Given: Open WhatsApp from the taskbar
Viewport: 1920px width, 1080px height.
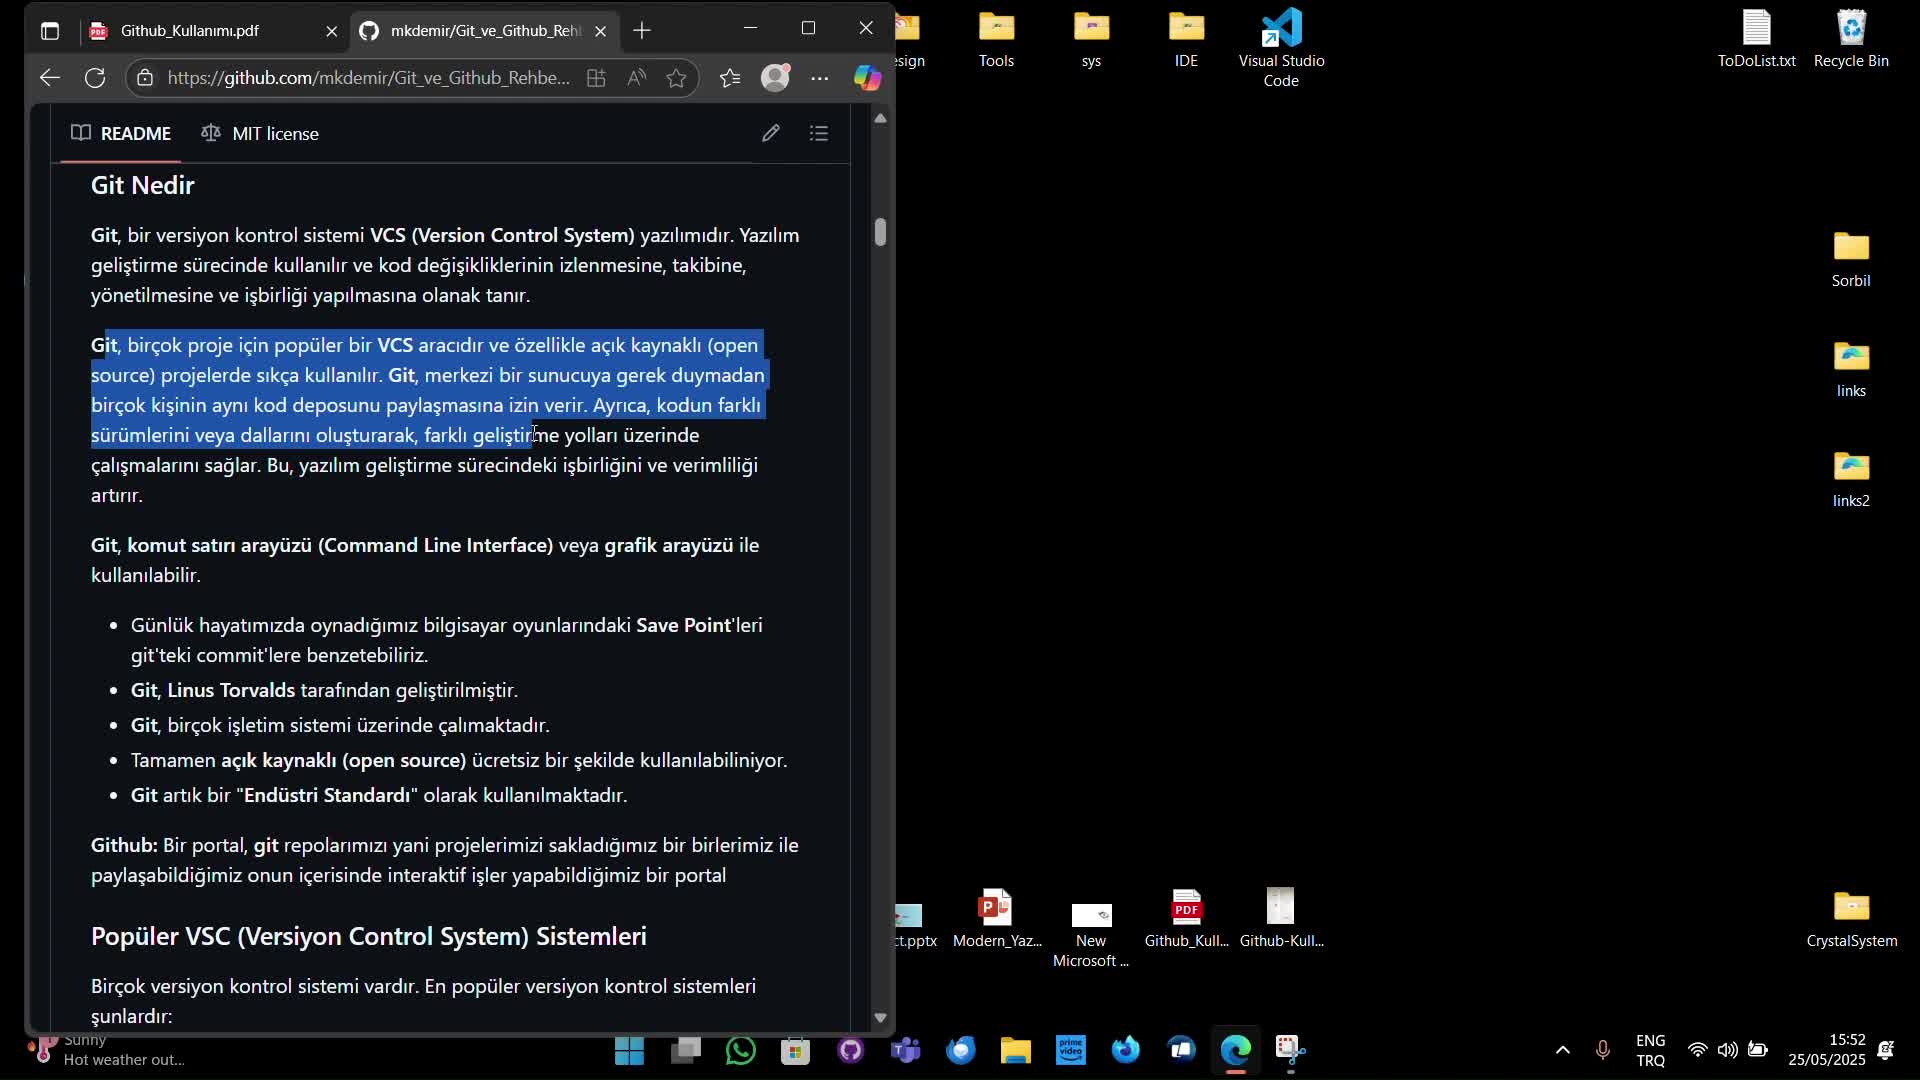Looking at the screenshot, I should pos(741,1050).
